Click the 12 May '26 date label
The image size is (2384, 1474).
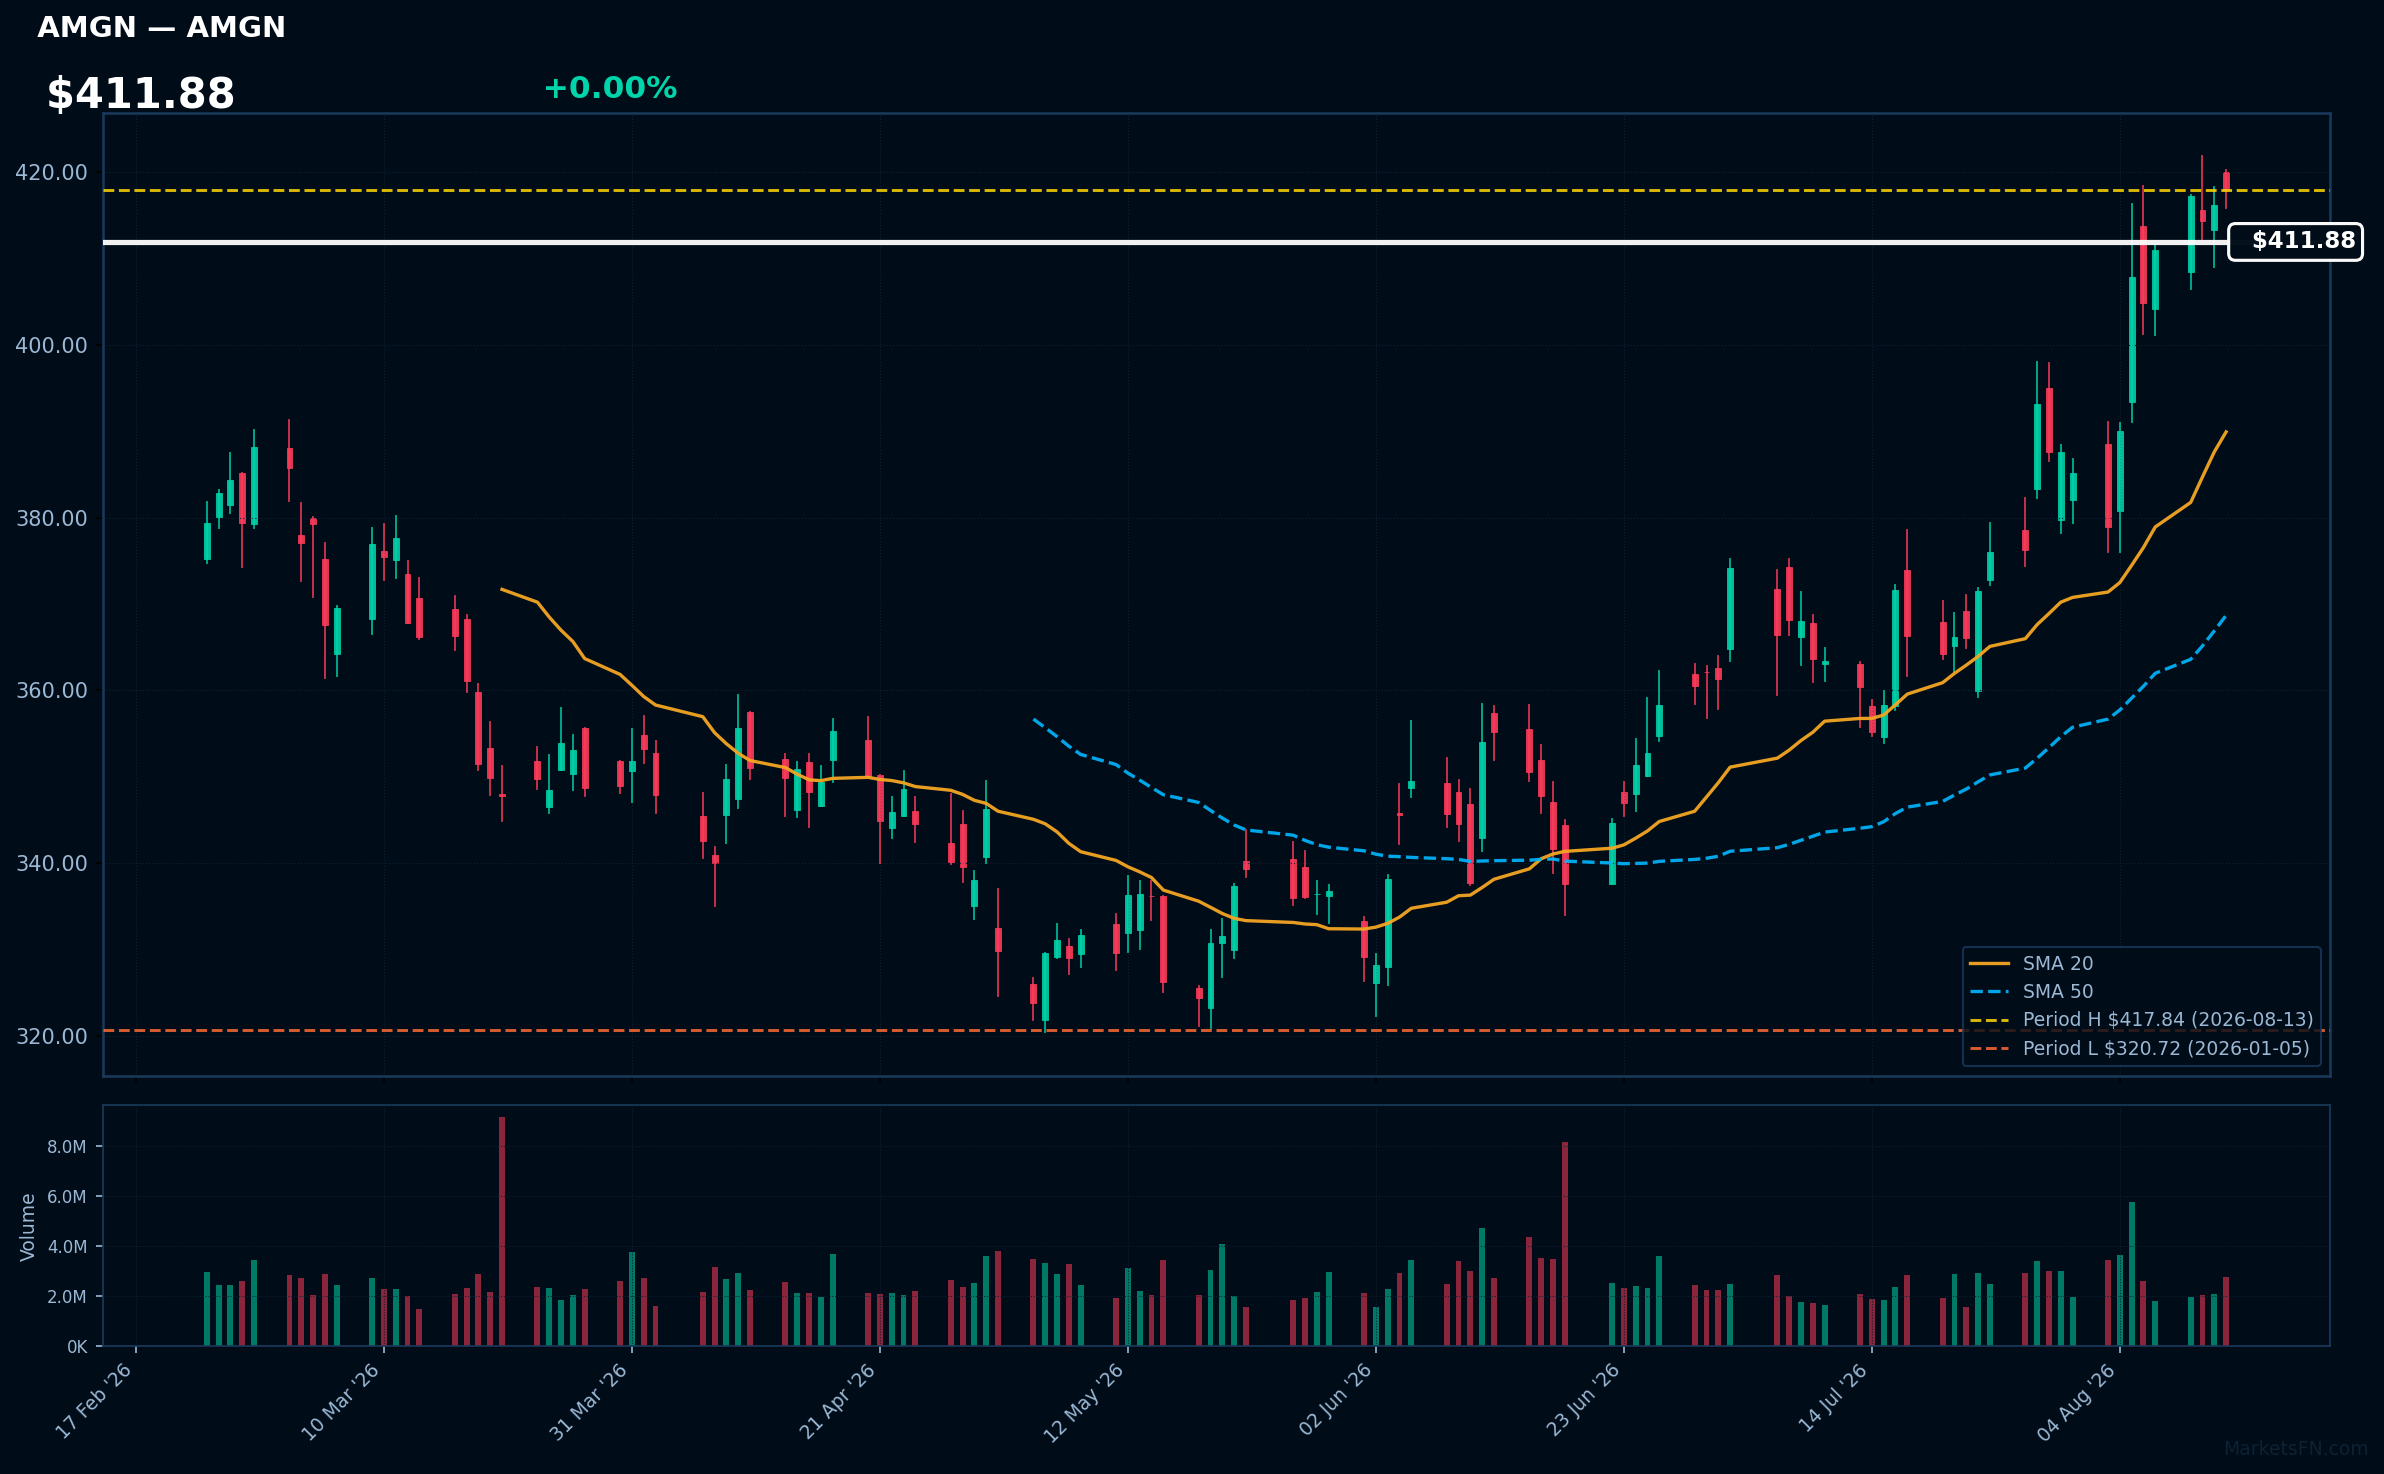(x=1085, y=1402)
